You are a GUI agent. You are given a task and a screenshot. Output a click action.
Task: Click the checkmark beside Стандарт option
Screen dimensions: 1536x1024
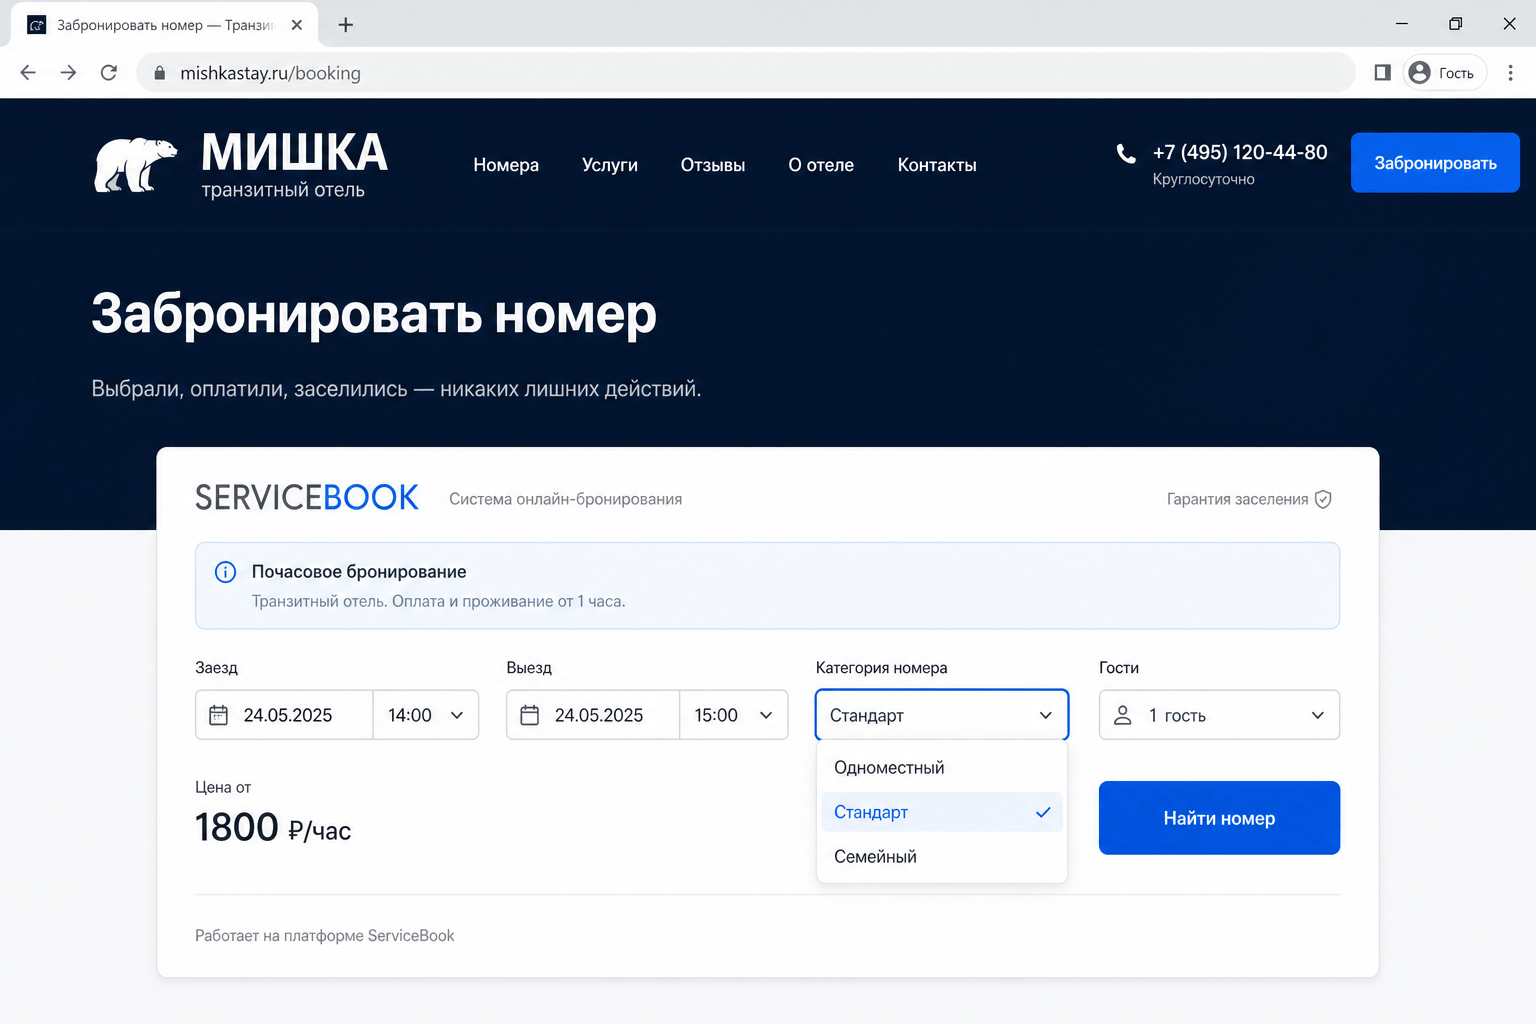(x=1043, y=812)
